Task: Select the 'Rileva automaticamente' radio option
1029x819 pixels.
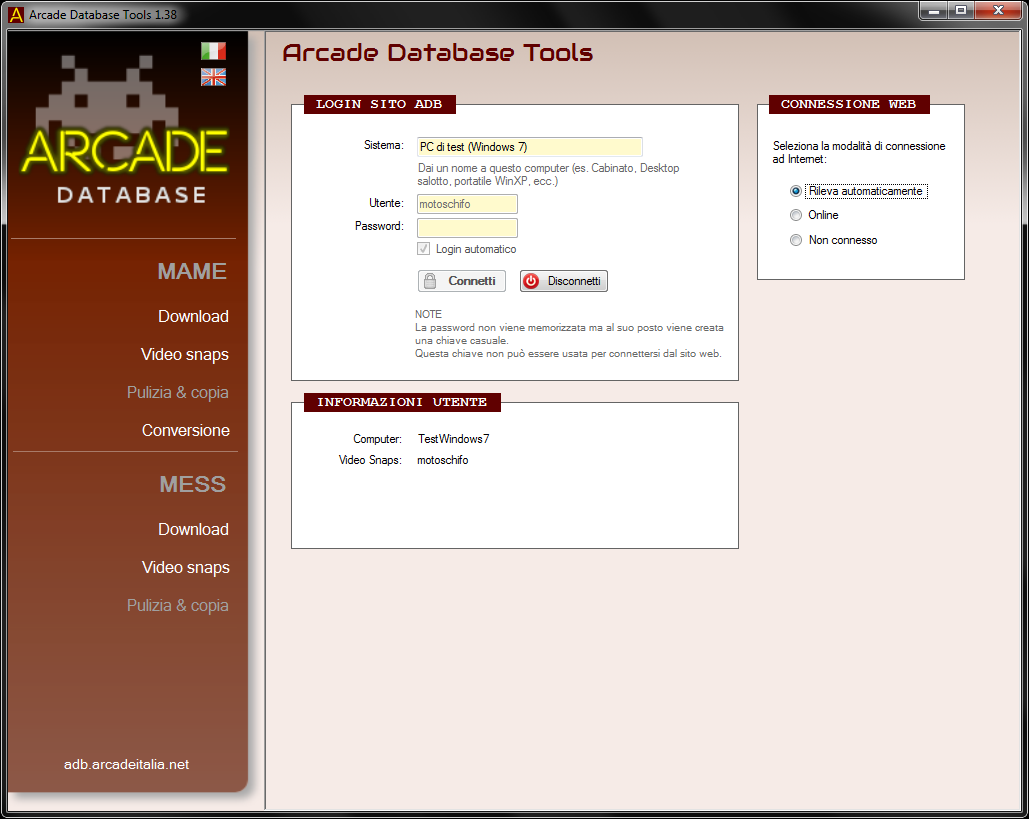Action: (x=796, y=191)
